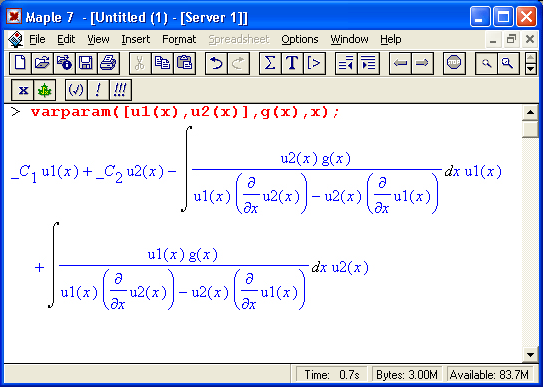Open an existing worksheet file icon
Image resolution: width=543 pixels, height=387 pixels.
pos(42,63)
